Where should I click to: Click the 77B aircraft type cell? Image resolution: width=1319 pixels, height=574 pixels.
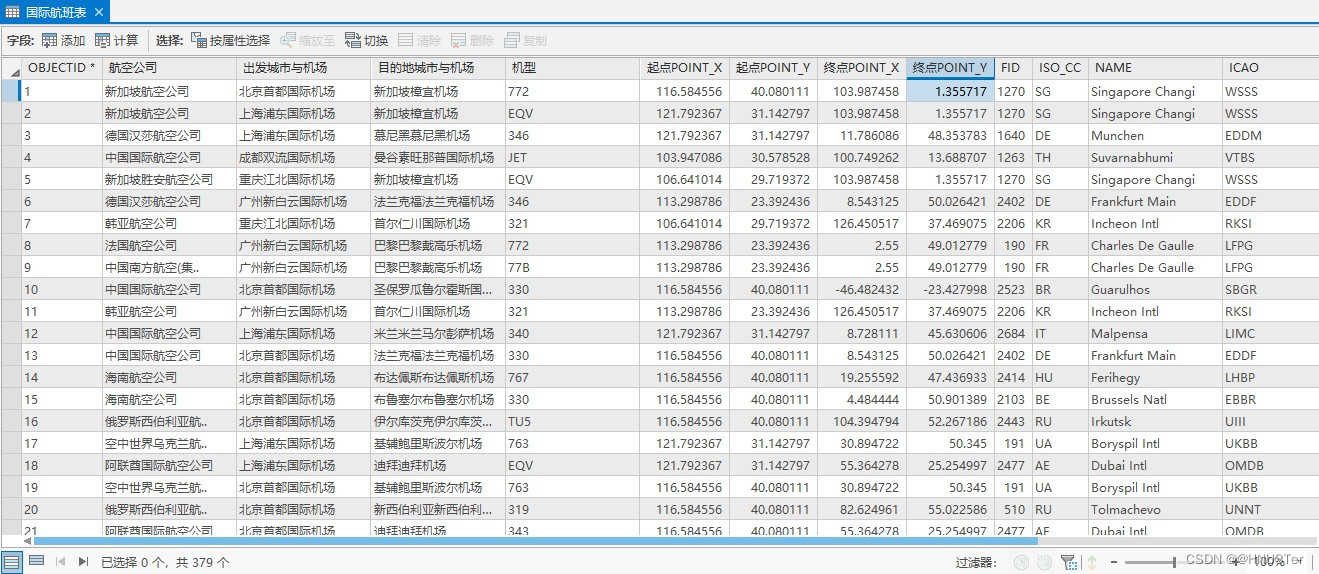(572, 267)
